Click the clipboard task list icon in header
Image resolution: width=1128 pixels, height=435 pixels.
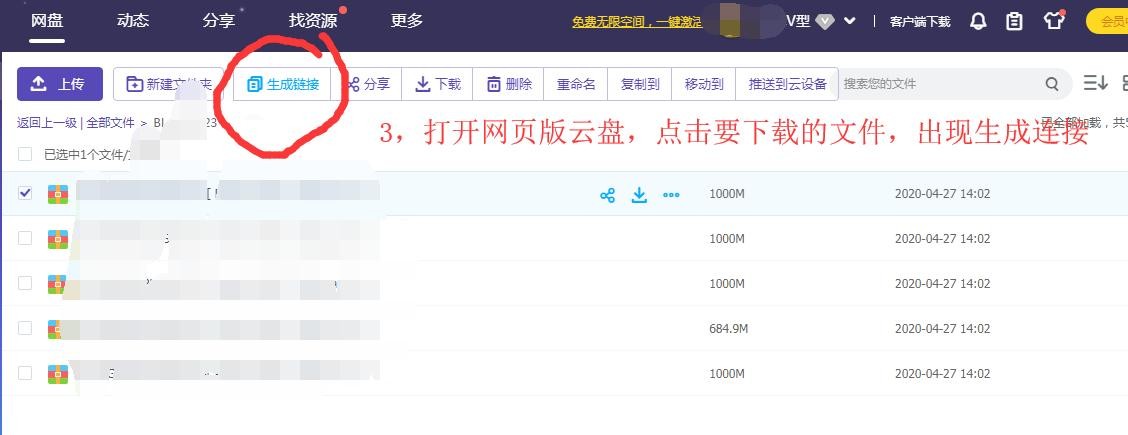pyautogui.click(x=1014, y=21)
